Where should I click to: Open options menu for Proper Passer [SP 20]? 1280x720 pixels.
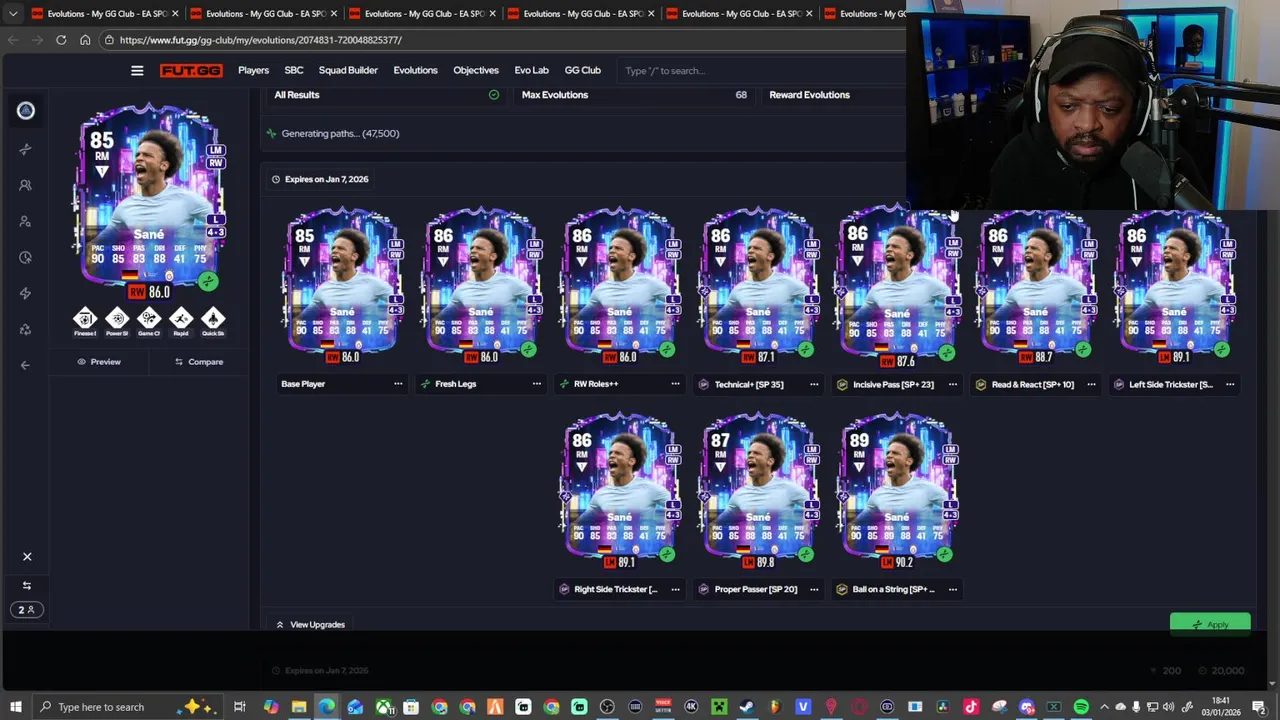(814, 589)
